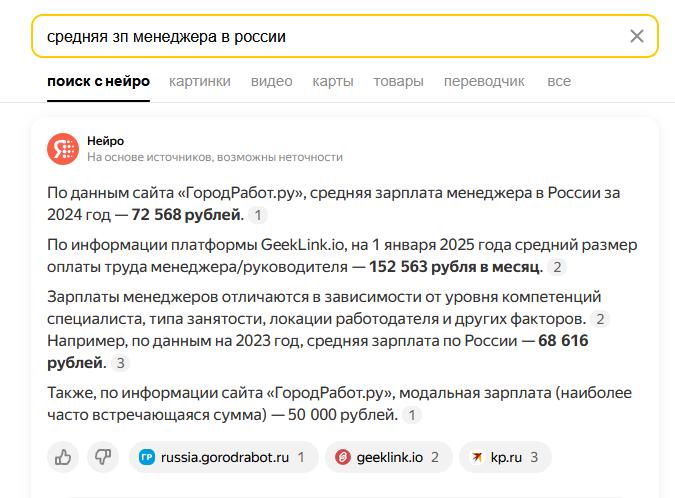This screenshot has width=675, height=498.
Task: Switch to the видео tab
Action: (272, 81)
